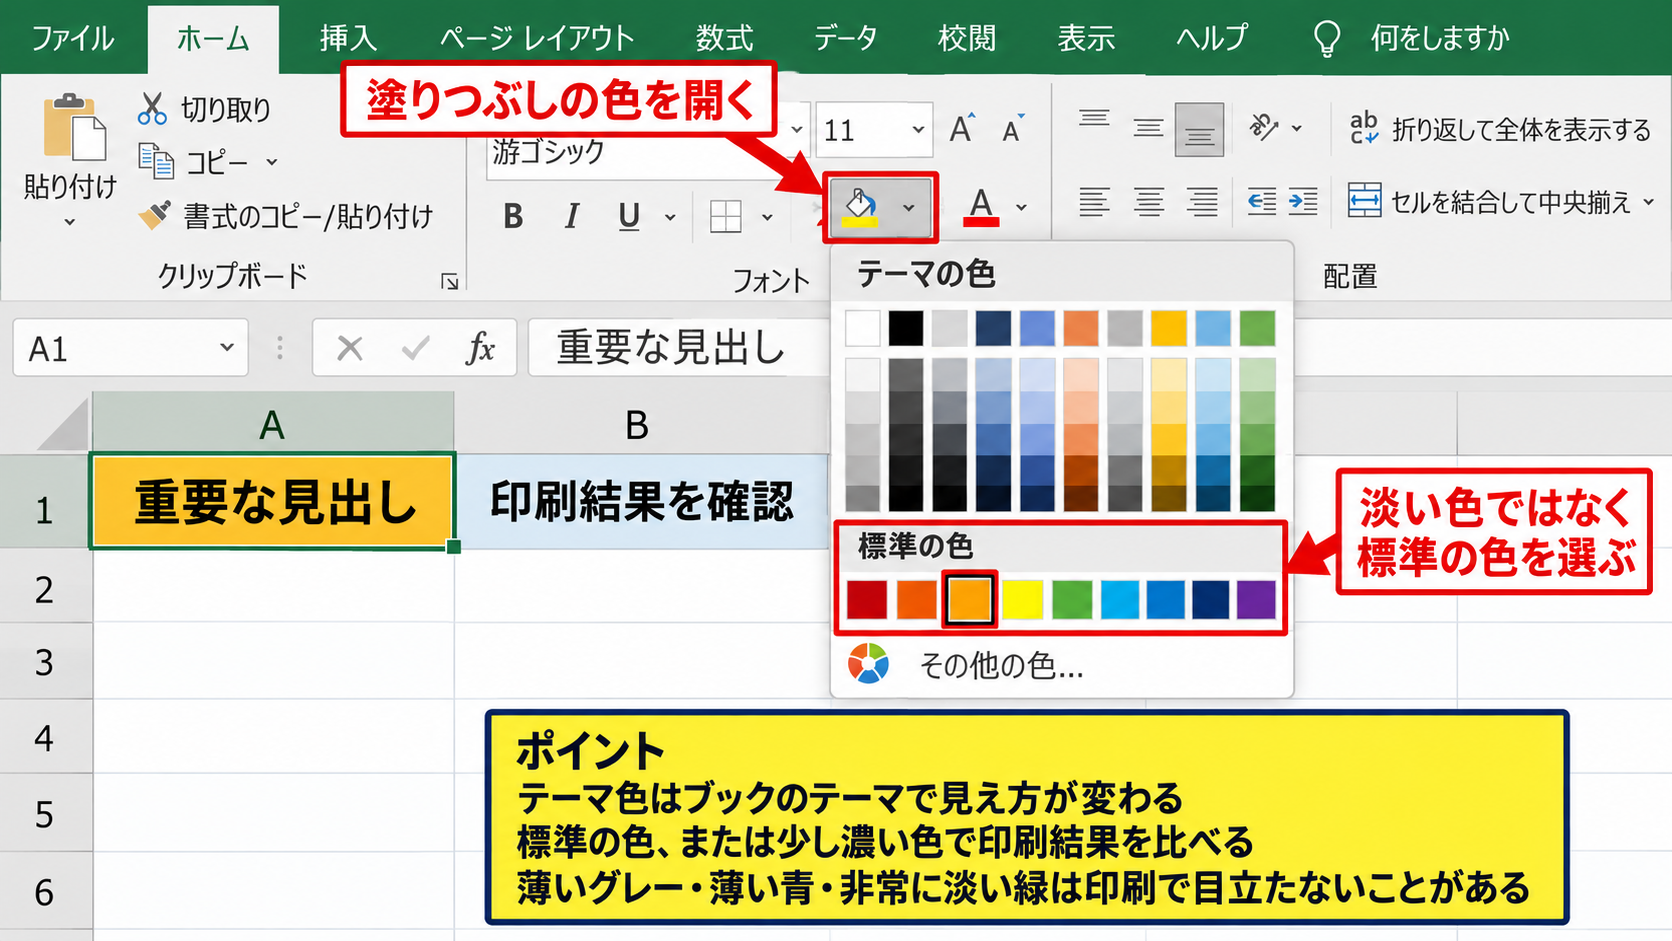This screenshot has height=941, width=1672.
Task: Increase font size with large A
Action: tap(961, 129)
